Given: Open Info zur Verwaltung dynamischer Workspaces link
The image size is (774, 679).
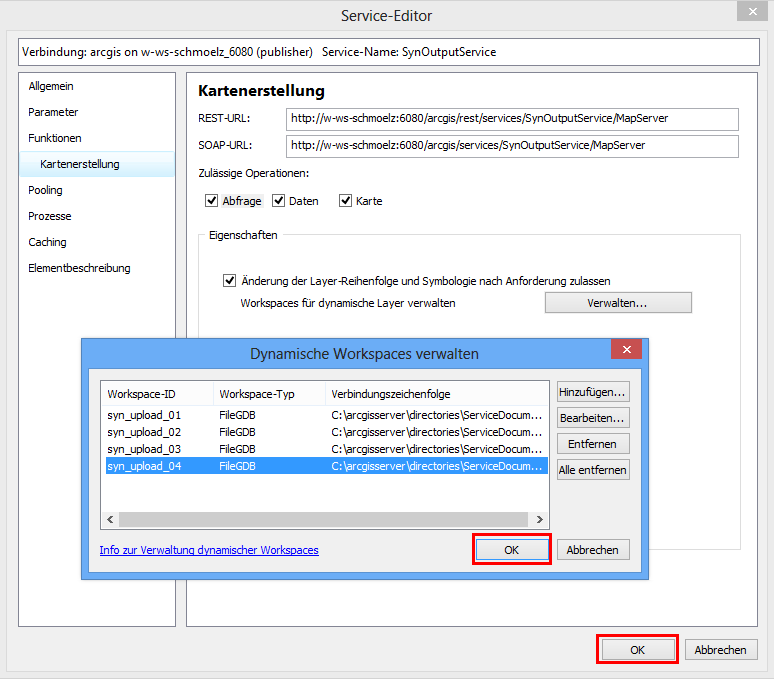Looking at the screenshot, I should point(209,550).
